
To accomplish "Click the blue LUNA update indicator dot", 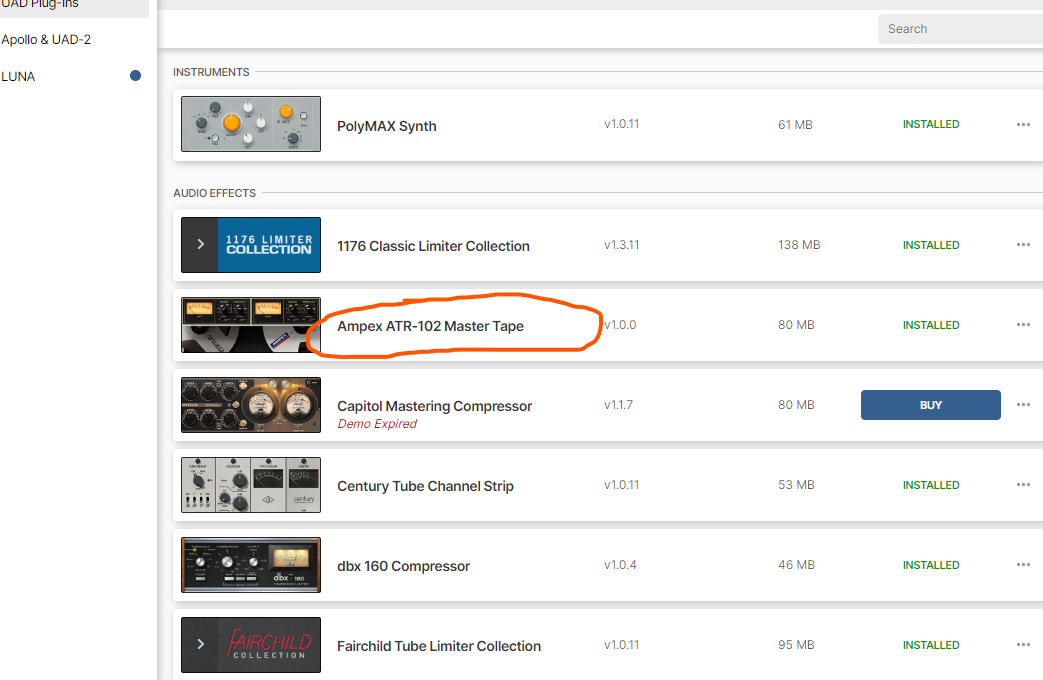I will coord(135,76).
